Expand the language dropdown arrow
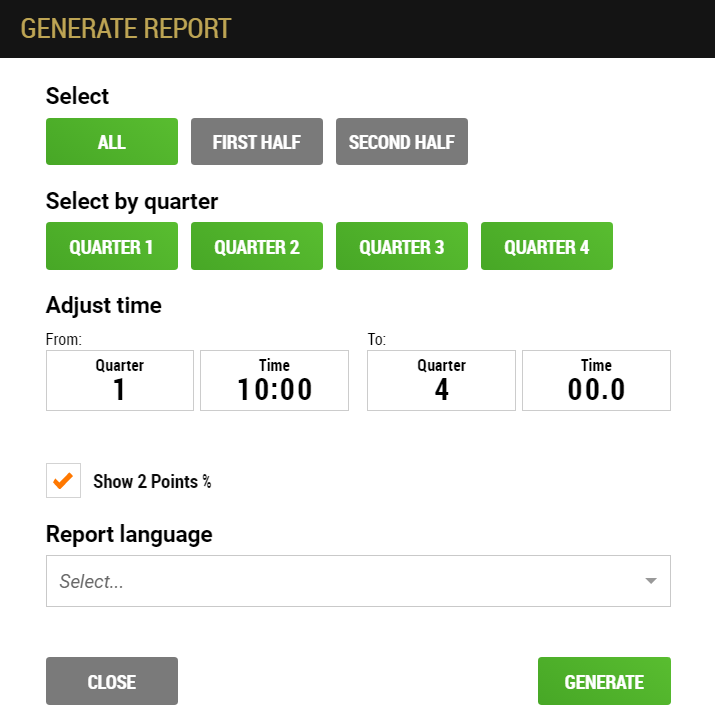 click(x=651, y=581)
